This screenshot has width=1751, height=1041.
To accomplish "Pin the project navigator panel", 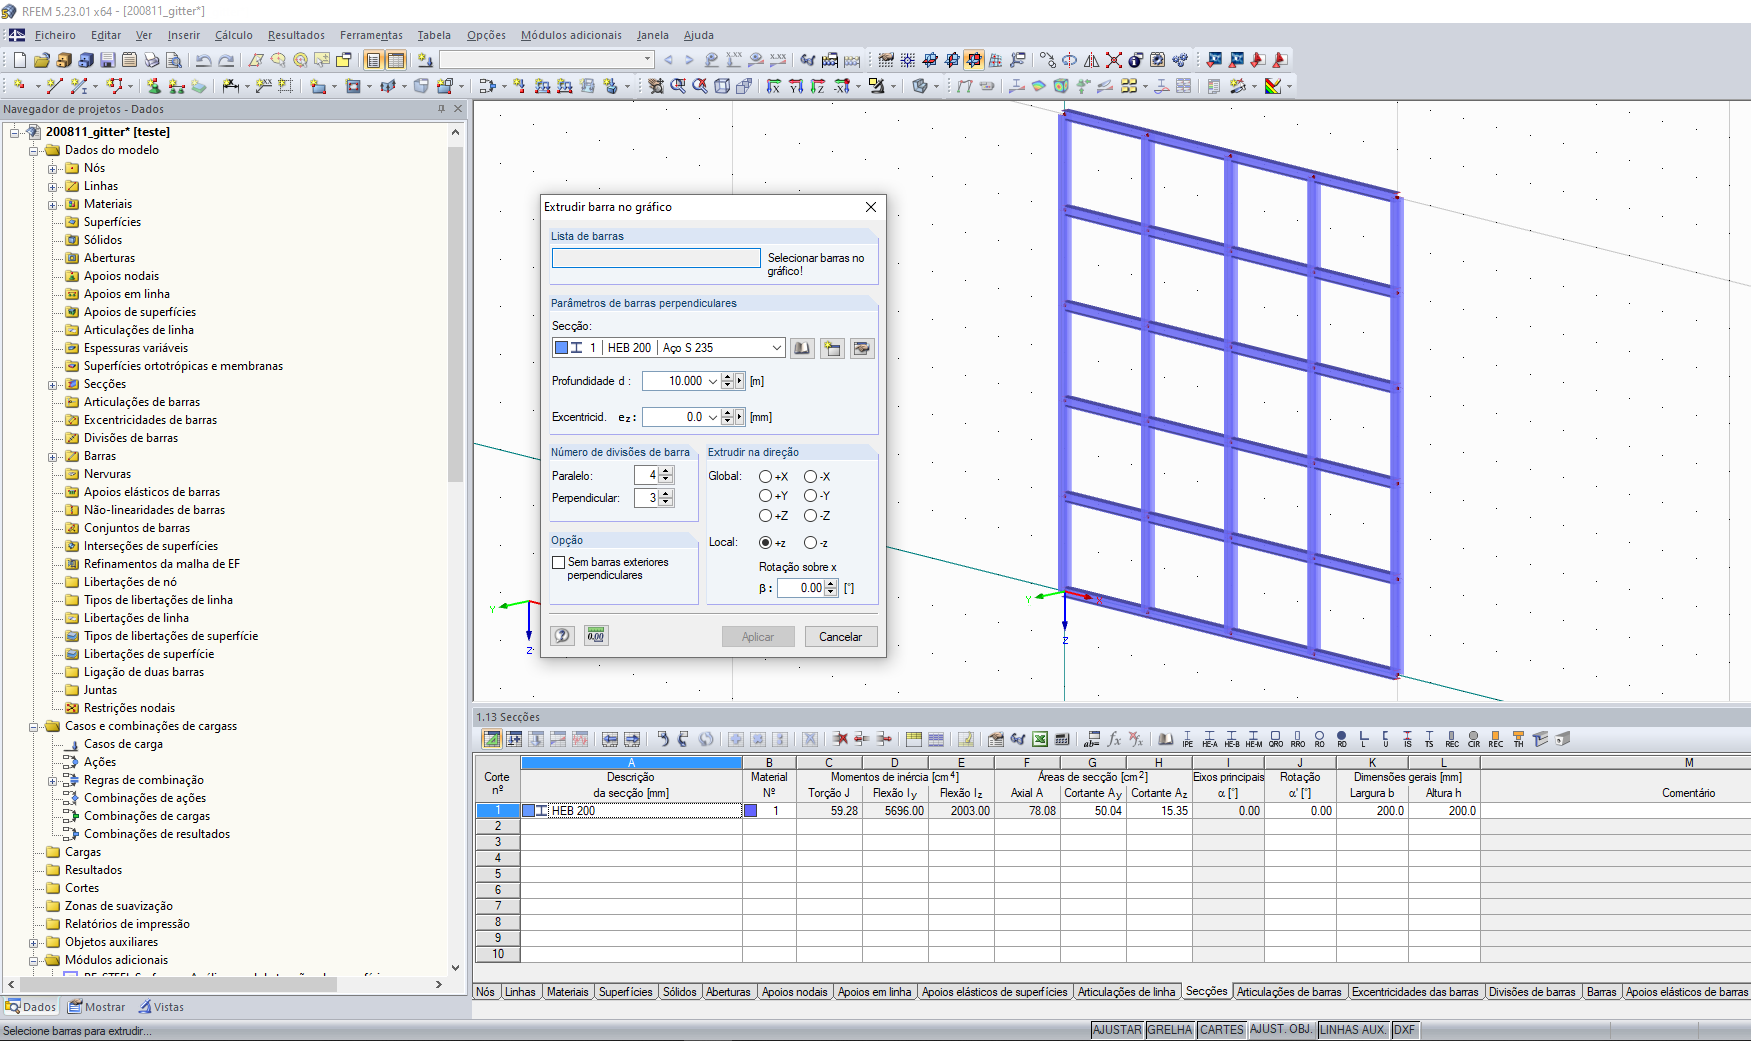I will pos(442,109).
